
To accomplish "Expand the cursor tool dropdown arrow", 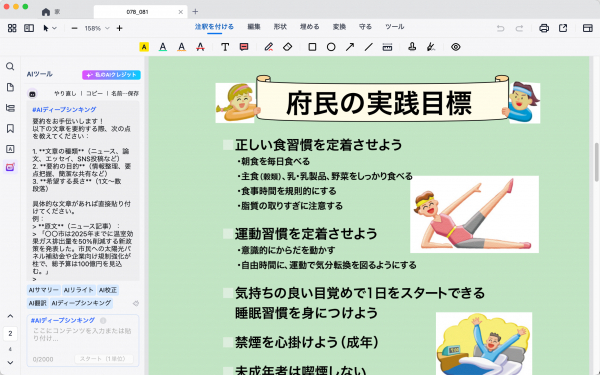I will coord(54,28).
